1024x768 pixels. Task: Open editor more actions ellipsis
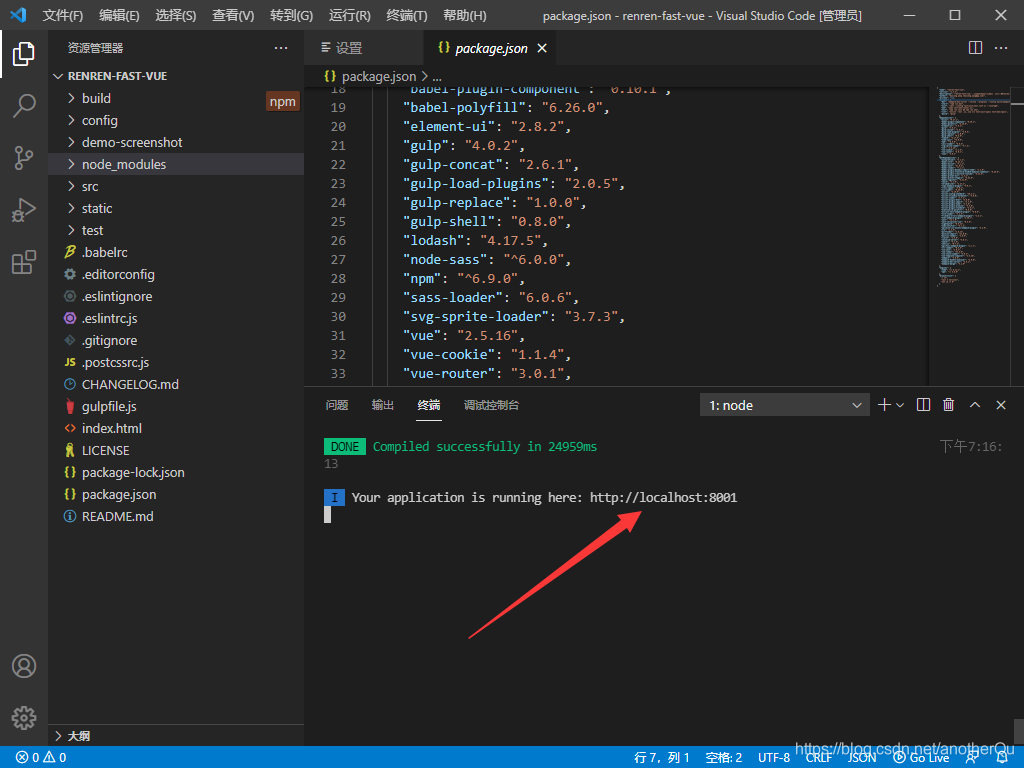(x=1000, y=48)
